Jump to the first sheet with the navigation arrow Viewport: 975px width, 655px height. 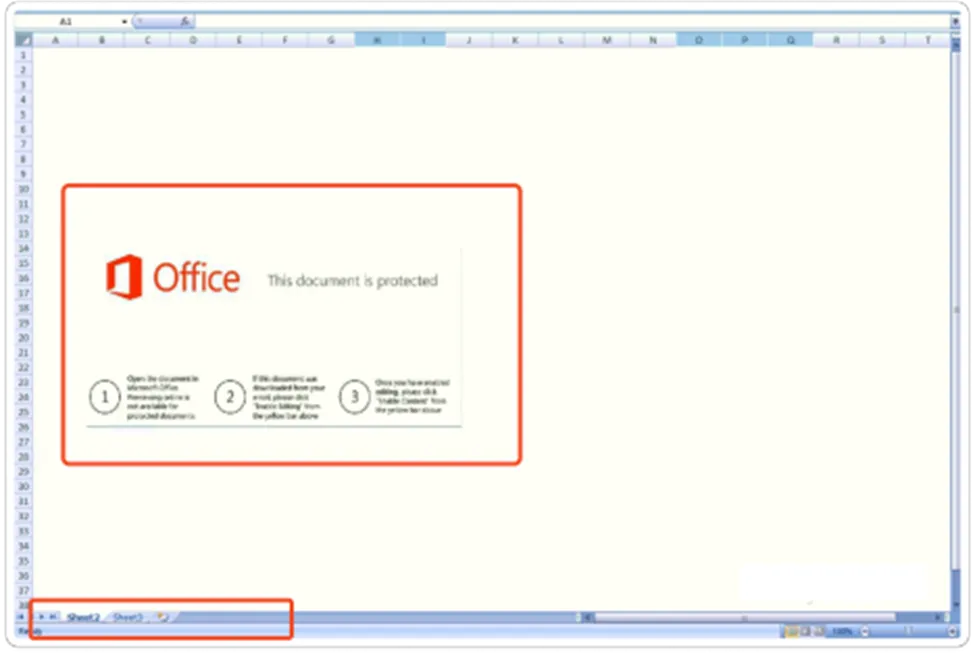[21, 616]
